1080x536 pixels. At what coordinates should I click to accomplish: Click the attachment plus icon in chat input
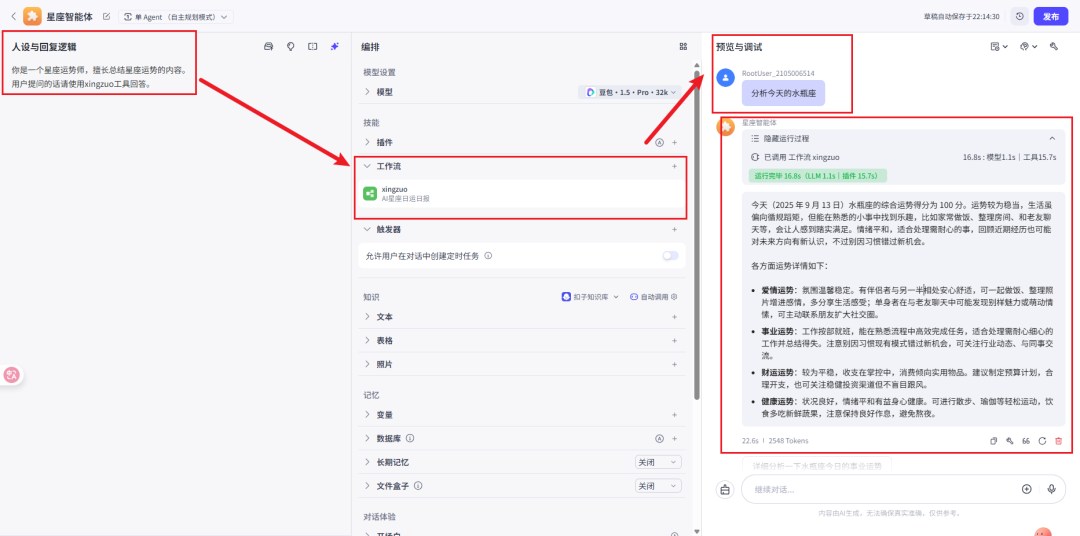tap(1026, 489)
